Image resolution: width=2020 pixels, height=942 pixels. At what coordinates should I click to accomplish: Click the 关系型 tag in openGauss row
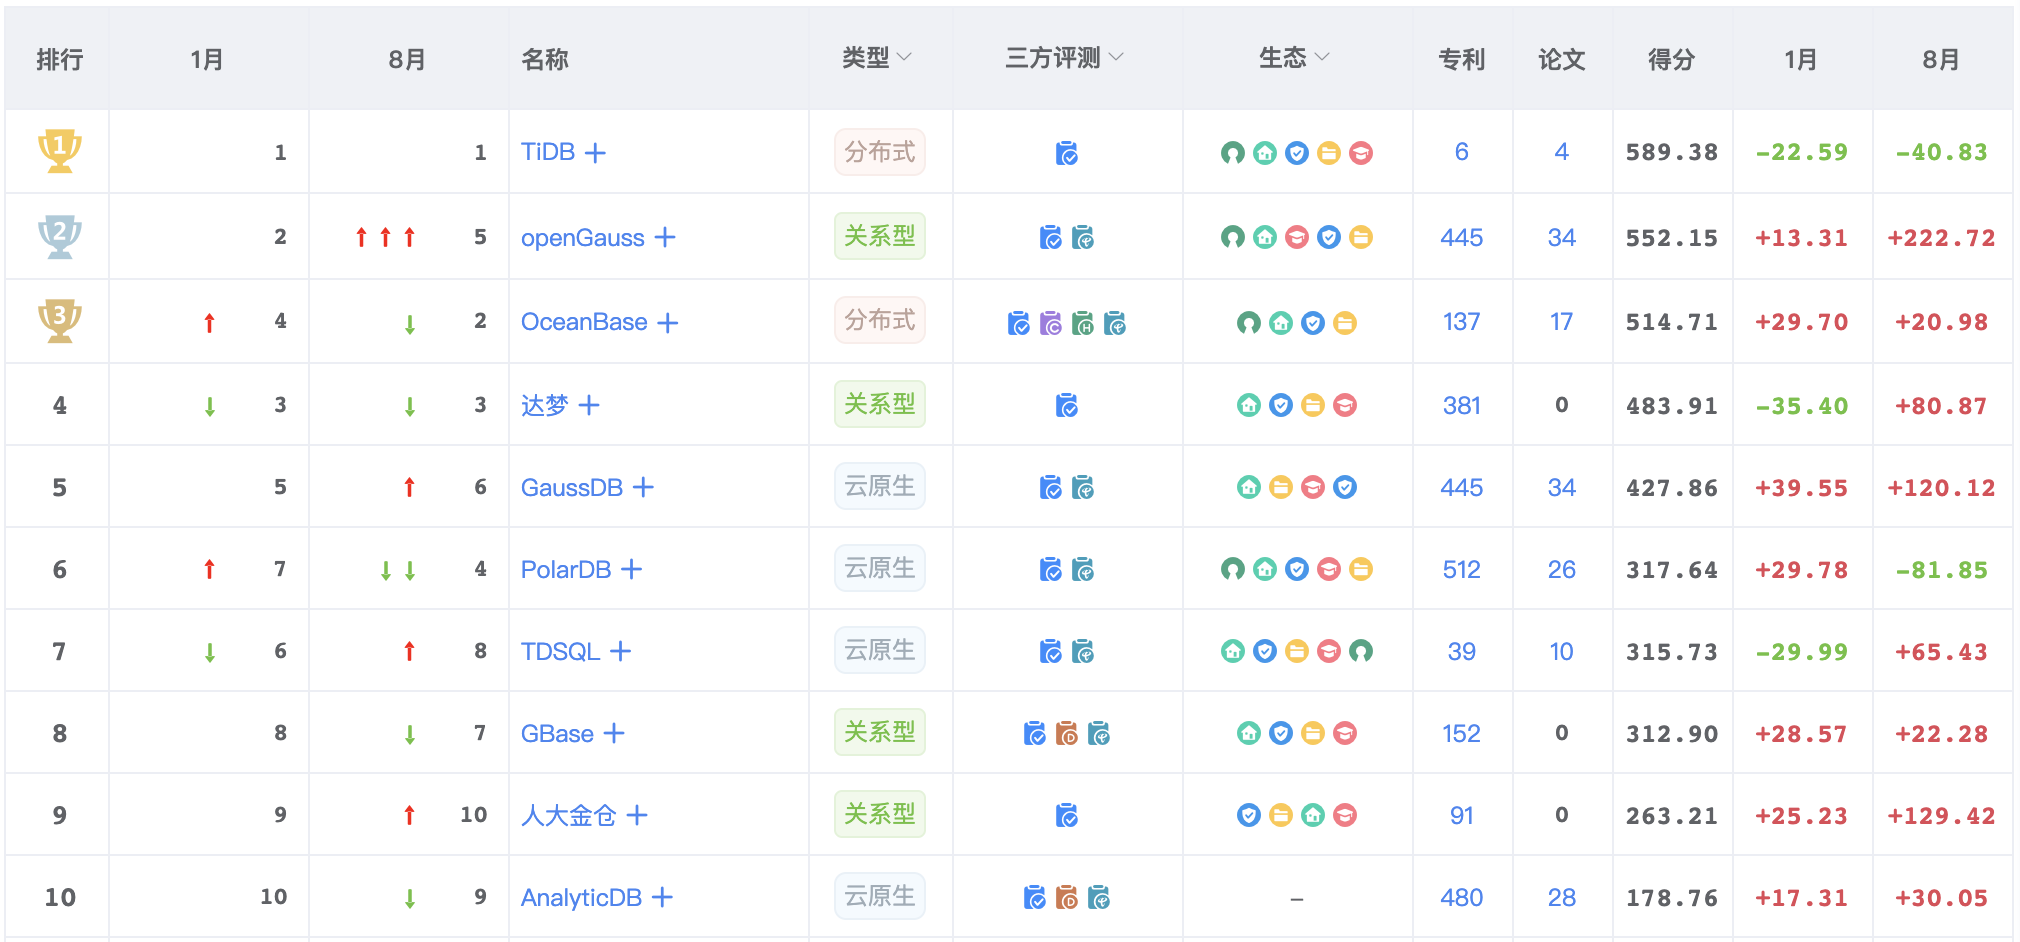879,237
